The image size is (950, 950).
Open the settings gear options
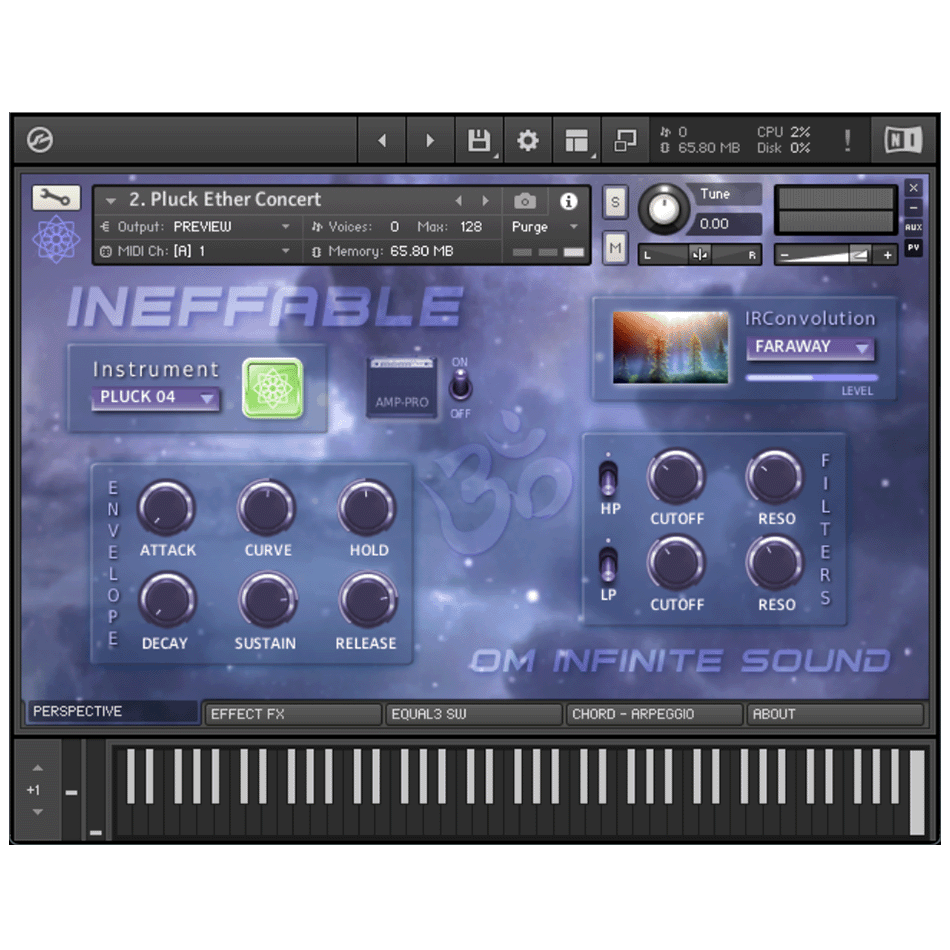click(528, 141)
